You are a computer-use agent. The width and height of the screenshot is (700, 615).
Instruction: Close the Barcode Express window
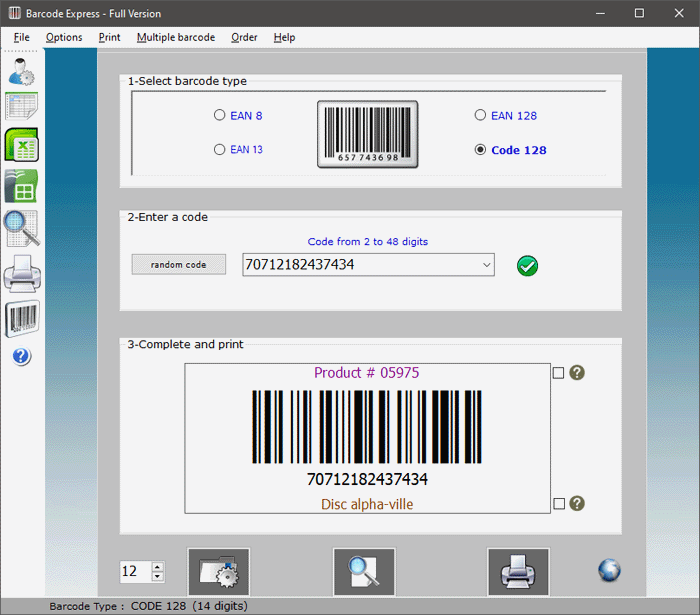pos(679,13)
